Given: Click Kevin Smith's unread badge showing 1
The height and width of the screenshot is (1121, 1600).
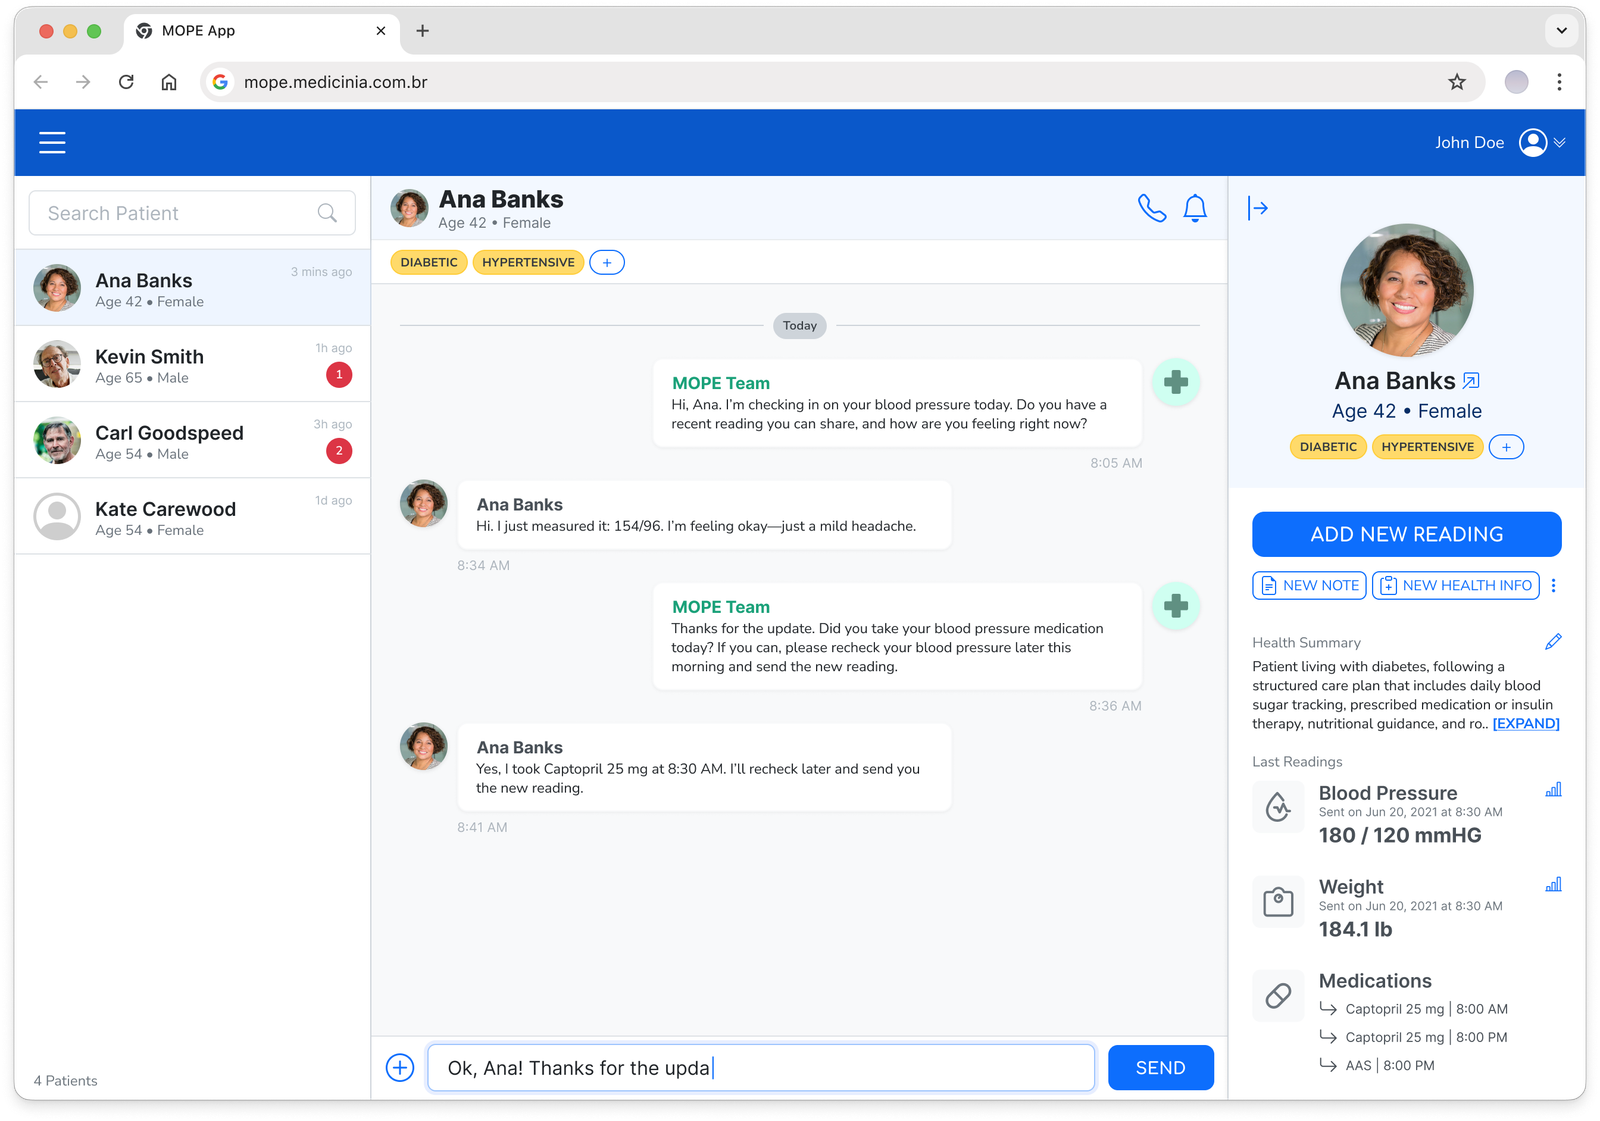Looking at the screenshot, I should coord(339,375).
